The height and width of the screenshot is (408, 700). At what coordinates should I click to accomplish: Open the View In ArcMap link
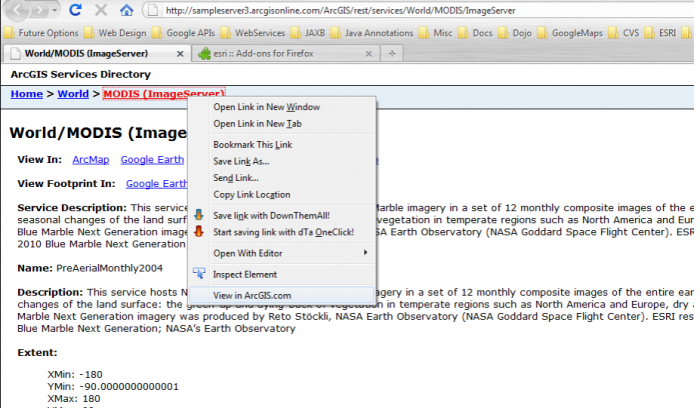click(x=91, y=160)
